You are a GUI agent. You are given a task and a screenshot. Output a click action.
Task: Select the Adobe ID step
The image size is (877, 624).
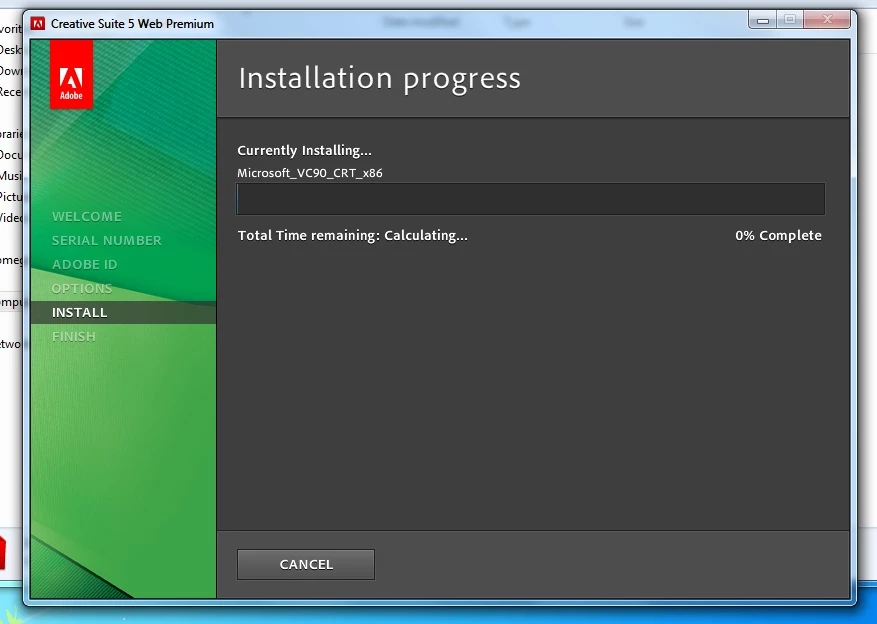point(84,264)
